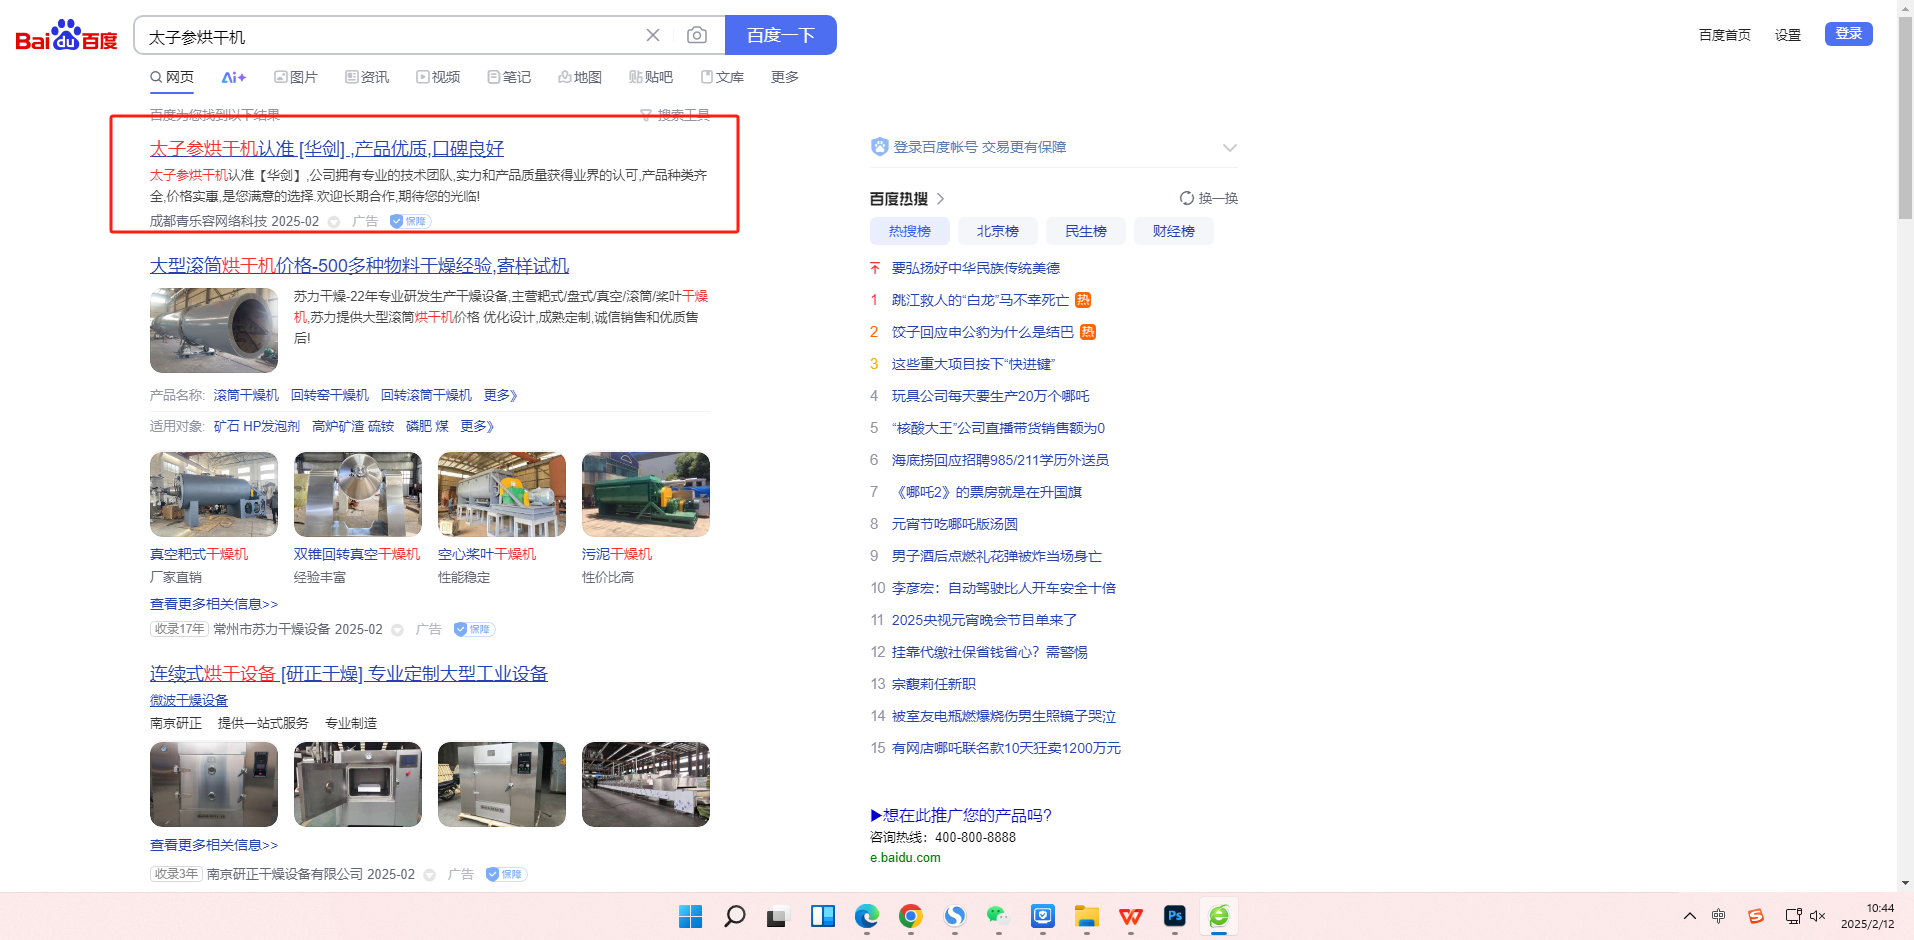Expand 更多 product names list
The width and height of the screenshot is (1914, 940).
(500, 395)
